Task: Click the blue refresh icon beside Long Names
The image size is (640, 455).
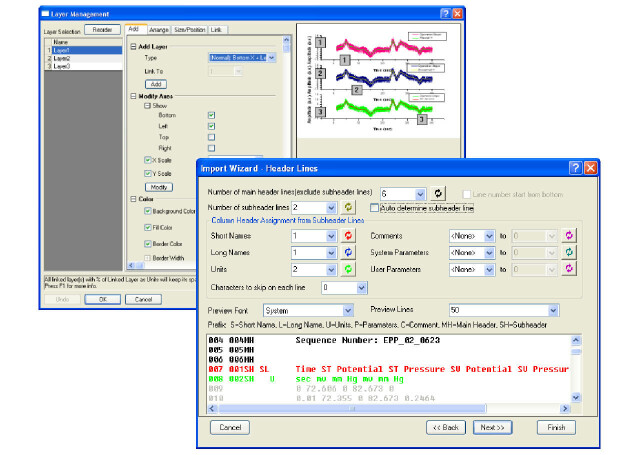Action: tap(349, 253)
